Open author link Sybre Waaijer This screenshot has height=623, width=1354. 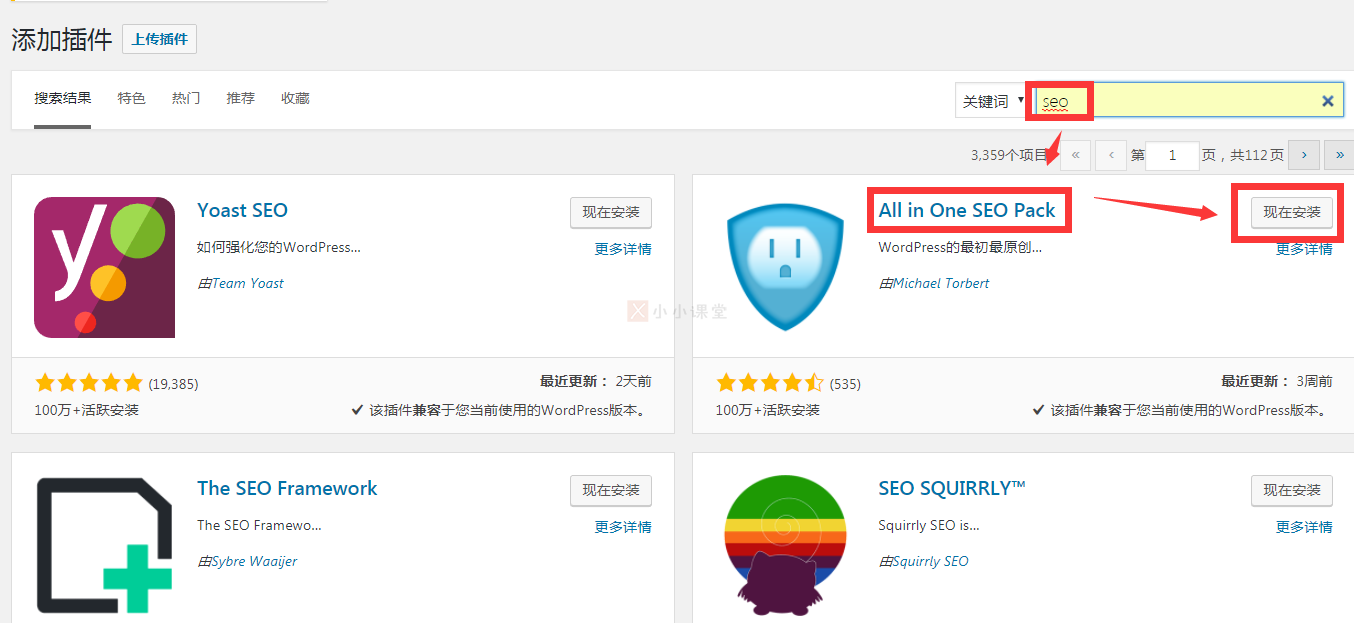click(254, 561)
